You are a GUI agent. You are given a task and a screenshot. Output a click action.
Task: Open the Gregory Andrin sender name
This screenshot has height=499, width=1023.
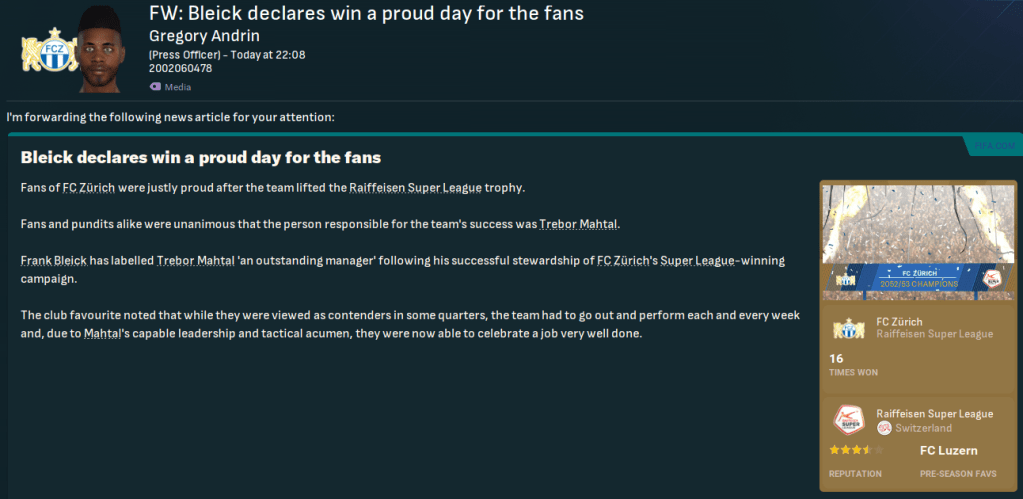pos(204,36)
